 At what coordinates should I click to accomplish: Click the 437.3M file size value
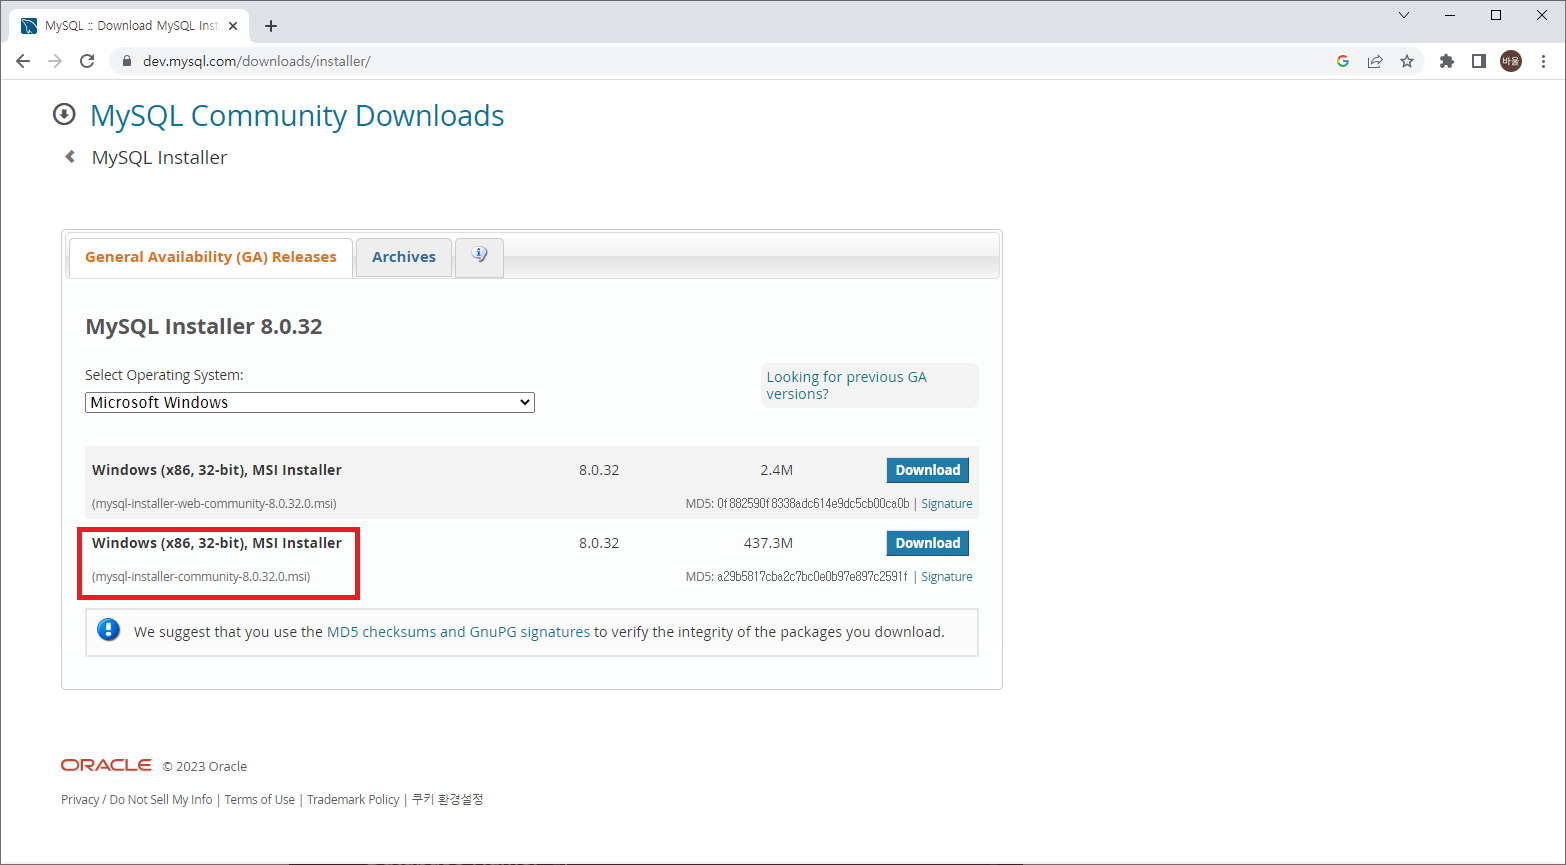coord(768,543)
